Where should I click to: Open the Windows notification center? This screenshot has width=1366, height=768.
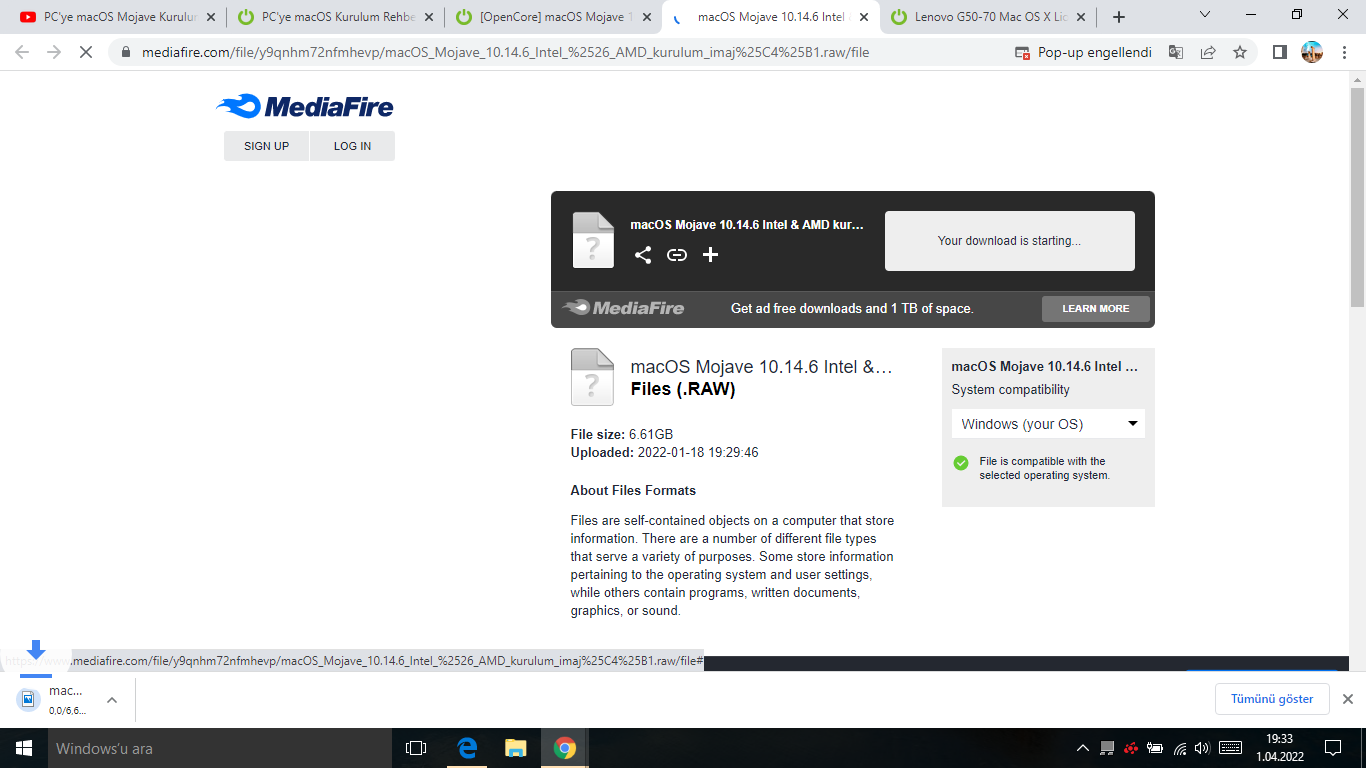tap(1333, 748)
